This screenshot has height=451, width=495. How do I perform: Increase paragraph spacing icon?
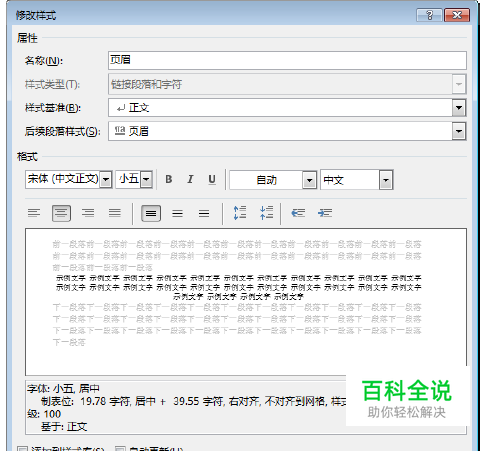[x=240, y=213]
